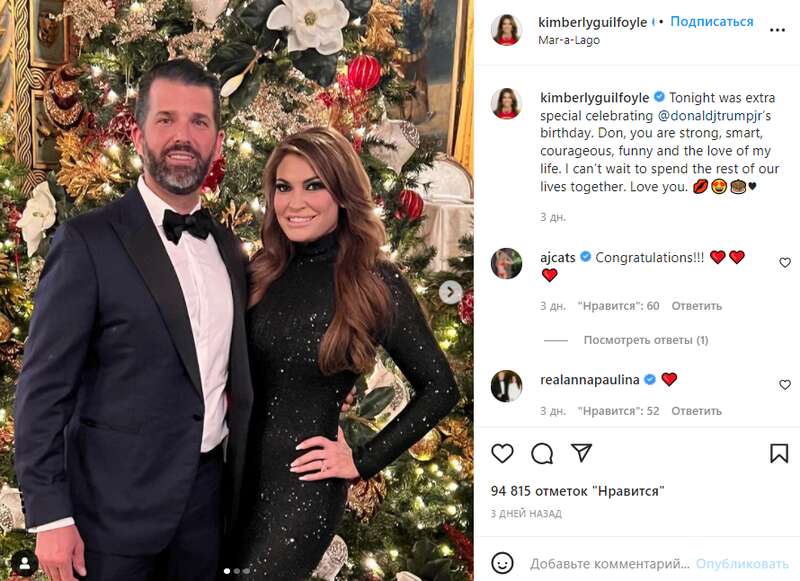The height and width of the screenshot is (581, 800).
Task: Save post with bookmark icon
Action: 779,453
